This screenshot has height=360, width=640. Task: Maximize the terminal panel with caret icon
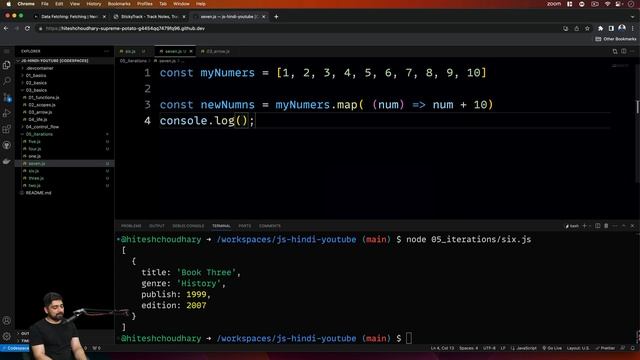pos(624,226)
